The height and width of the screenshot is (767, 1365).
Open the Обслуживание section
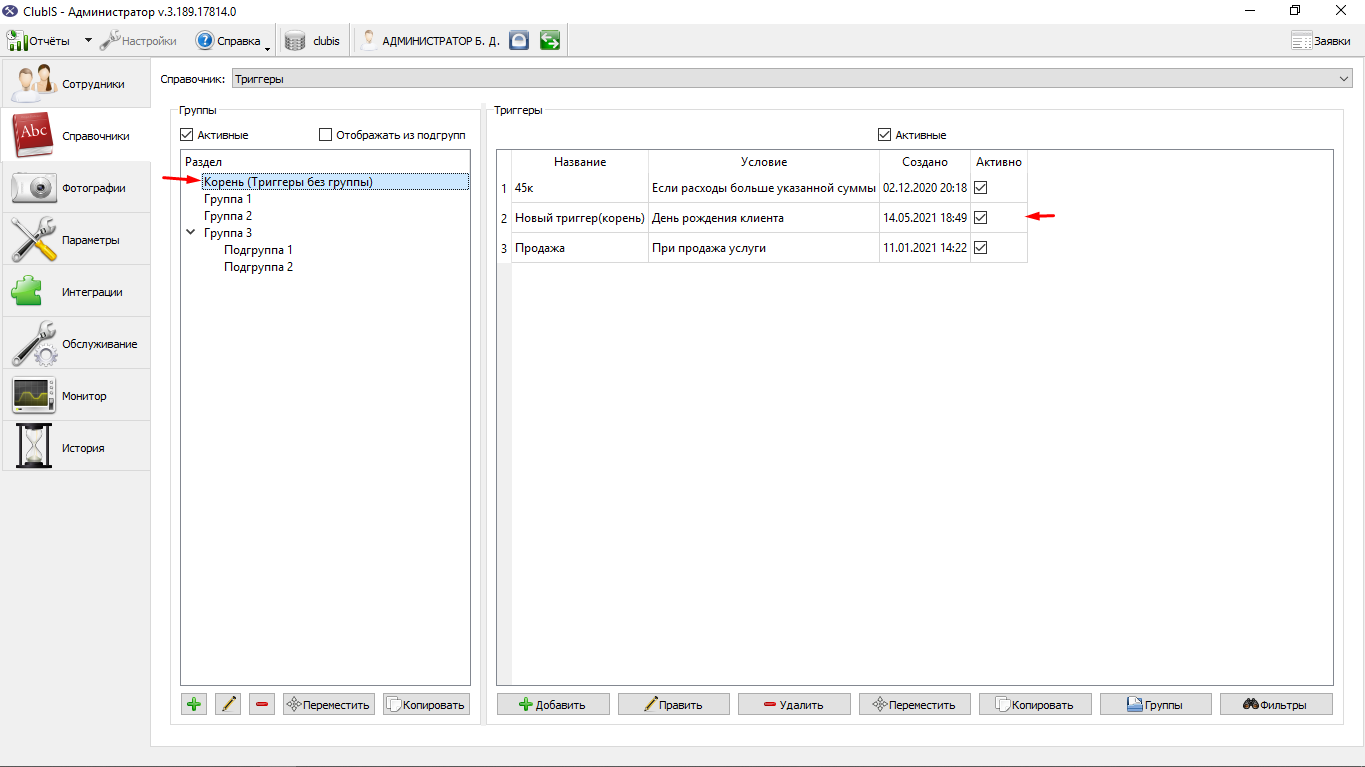[76, 344]
